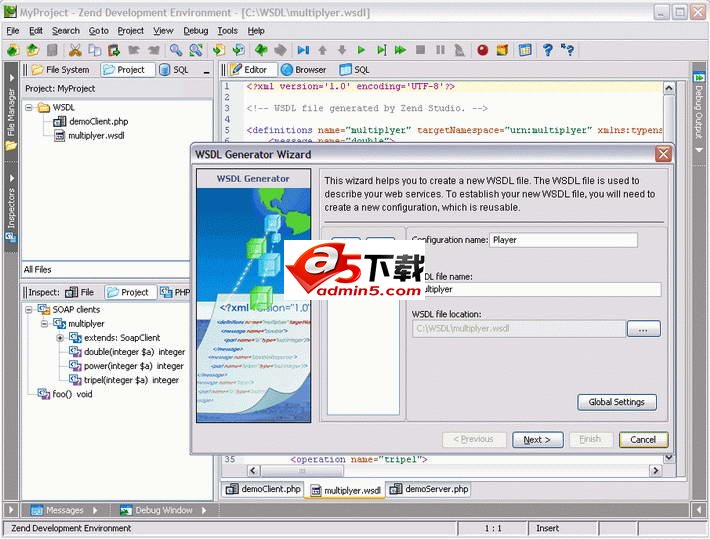
Task: Collapse the multiplyer node in inspector
Action: pos(44,324)
